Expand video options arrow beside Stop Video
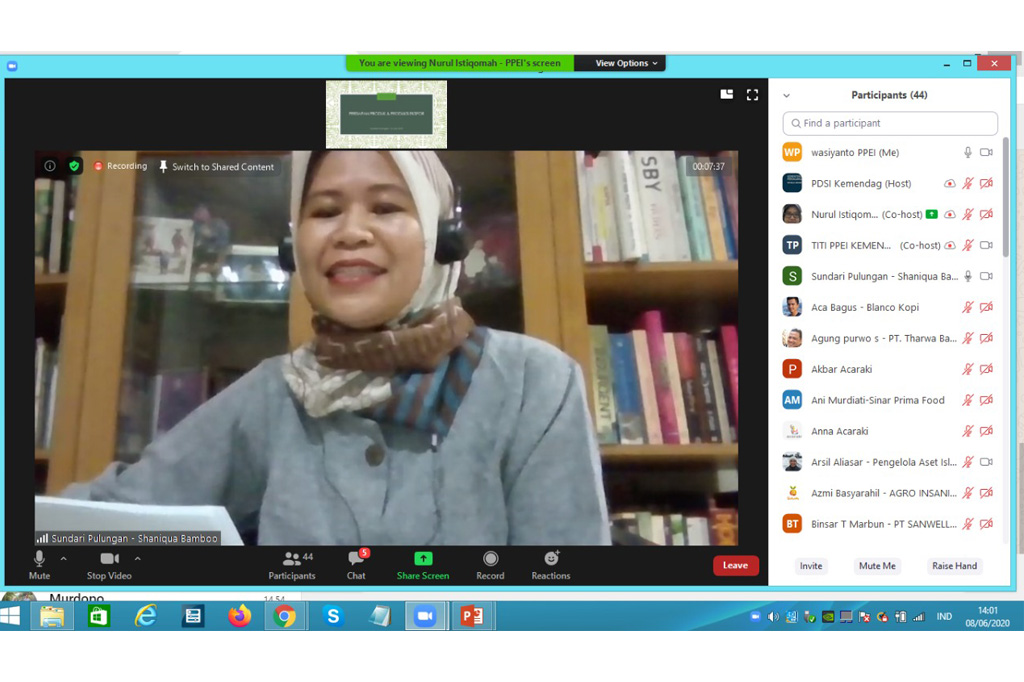The height and width of the screenshot is (682, 1024). pos(138,559)
